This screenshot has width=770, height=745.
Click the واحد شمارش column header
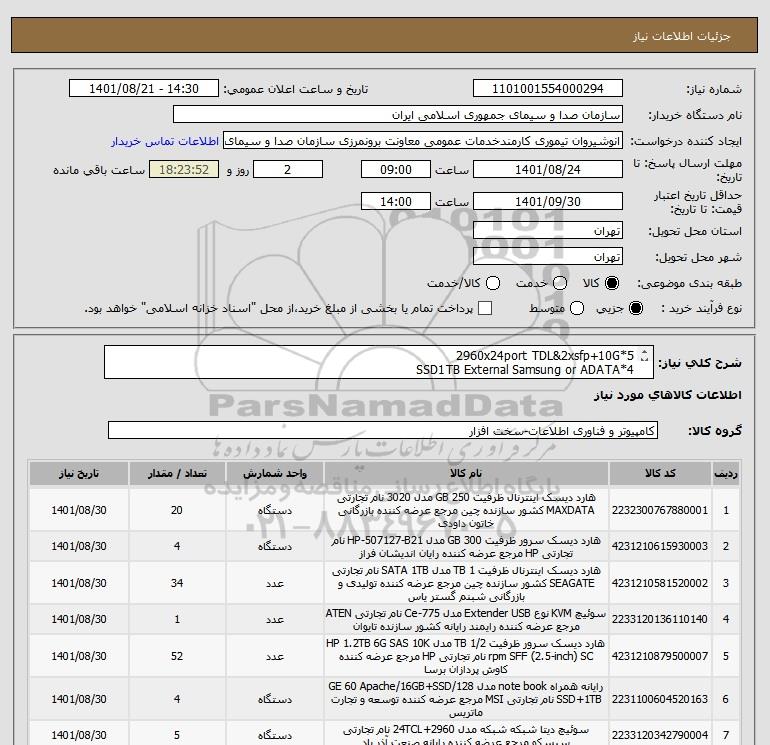coord(275,473)
